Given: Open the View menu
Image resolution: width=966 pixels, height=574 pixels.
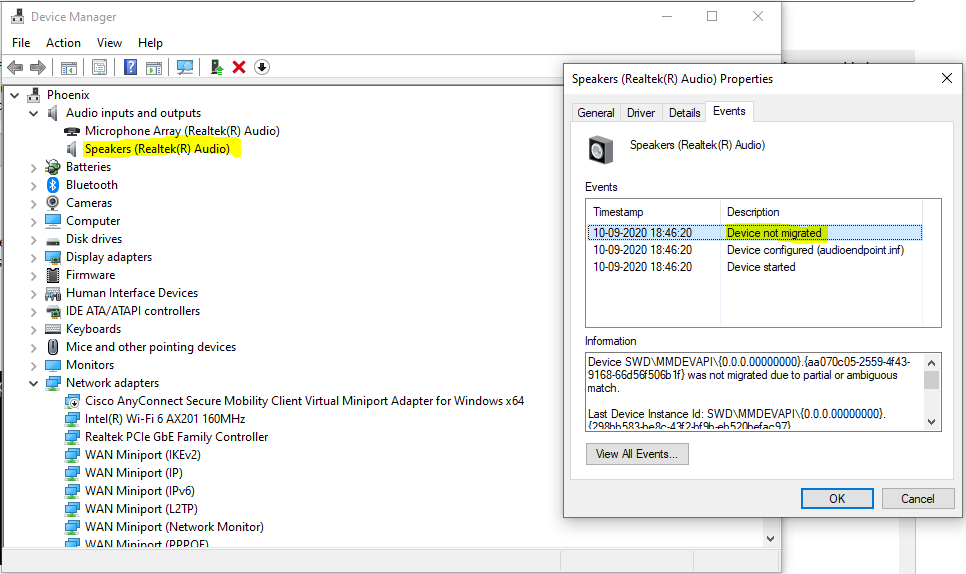Looking at the screenshot, I should (x=109, y=42).
